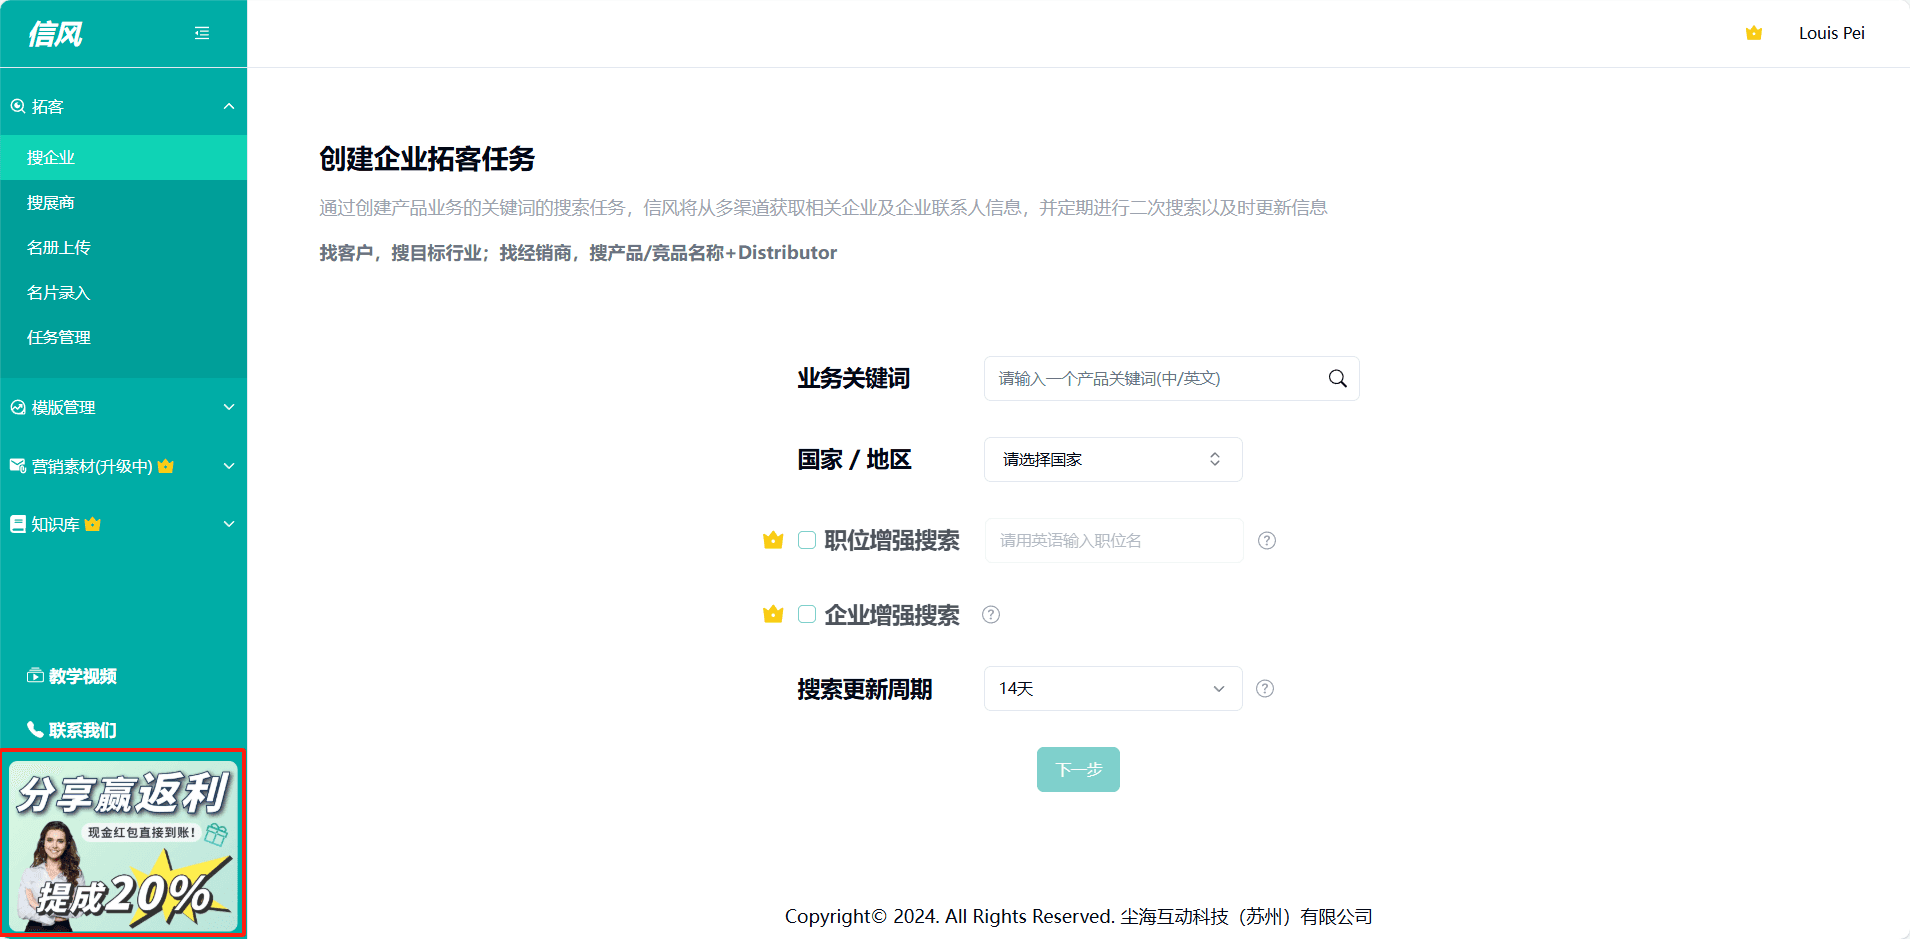Open the 14天 update cycle dropdown
1910x939 pixels.
1113,688
